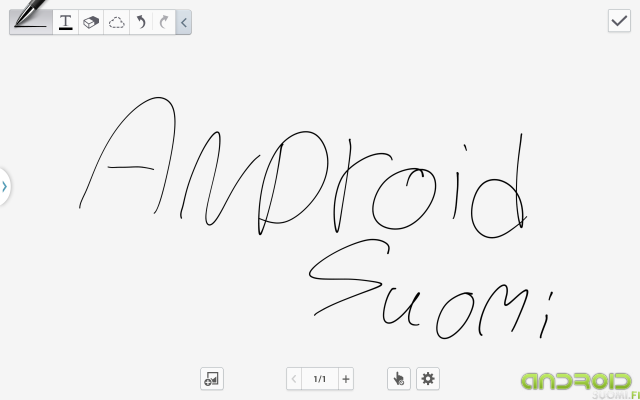Expand the left side panel arrow
This screenshot has width=640, height=400.
pyautogui.click(x=4, y=187)
